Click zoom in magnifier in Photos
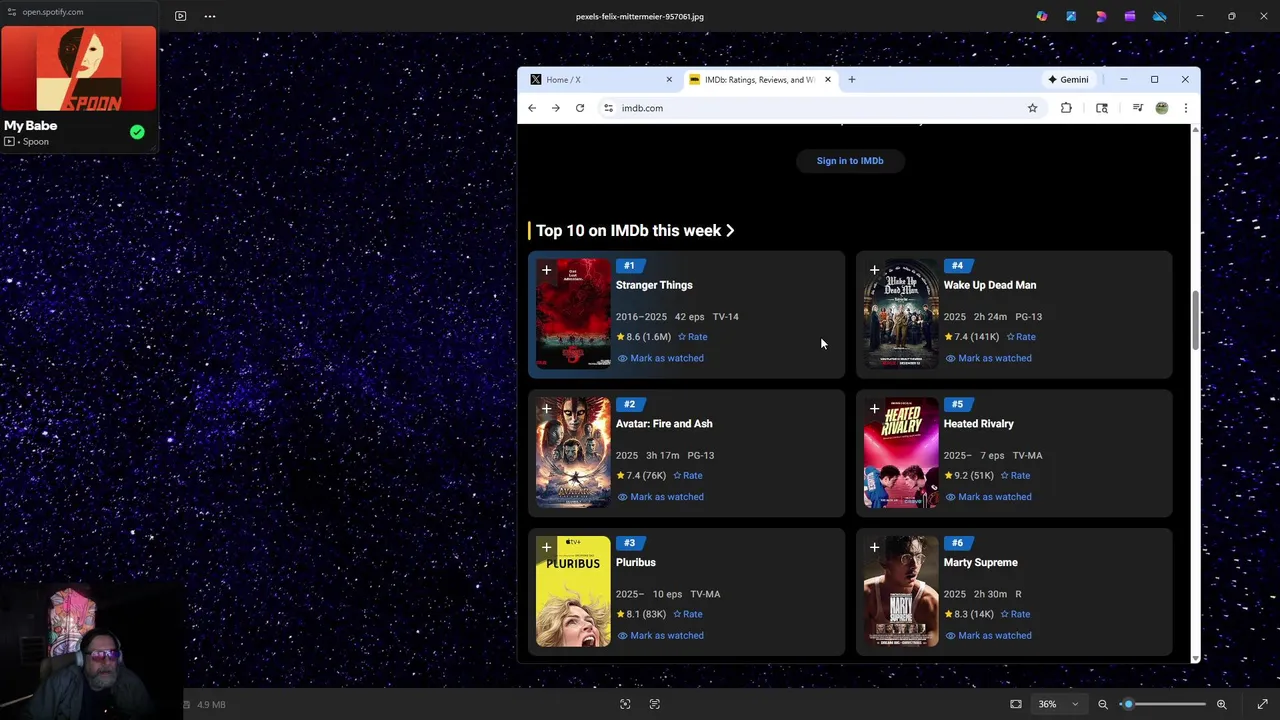 pyautogui.click(x=1222, y=704)
